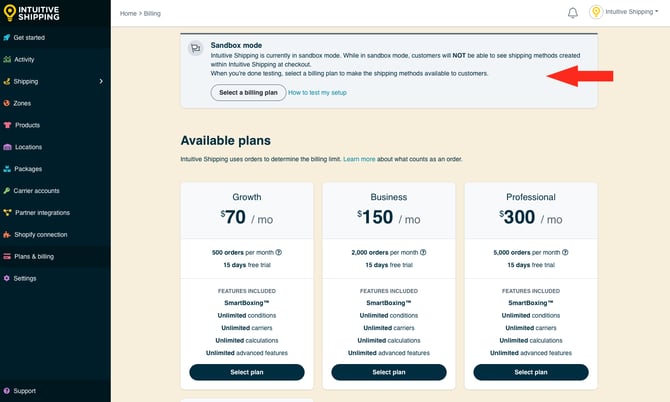
Task: Open Locations using its sidebar icon
Action: (7, 147)
